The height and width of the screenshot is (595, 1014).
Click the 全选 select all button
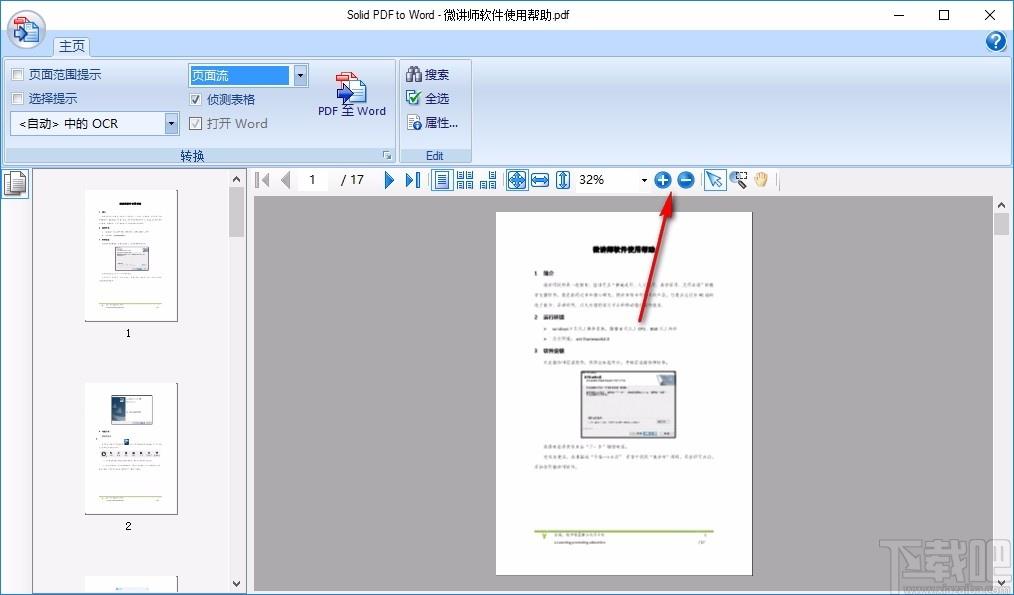pyautogui.click(x=427, y=98)
